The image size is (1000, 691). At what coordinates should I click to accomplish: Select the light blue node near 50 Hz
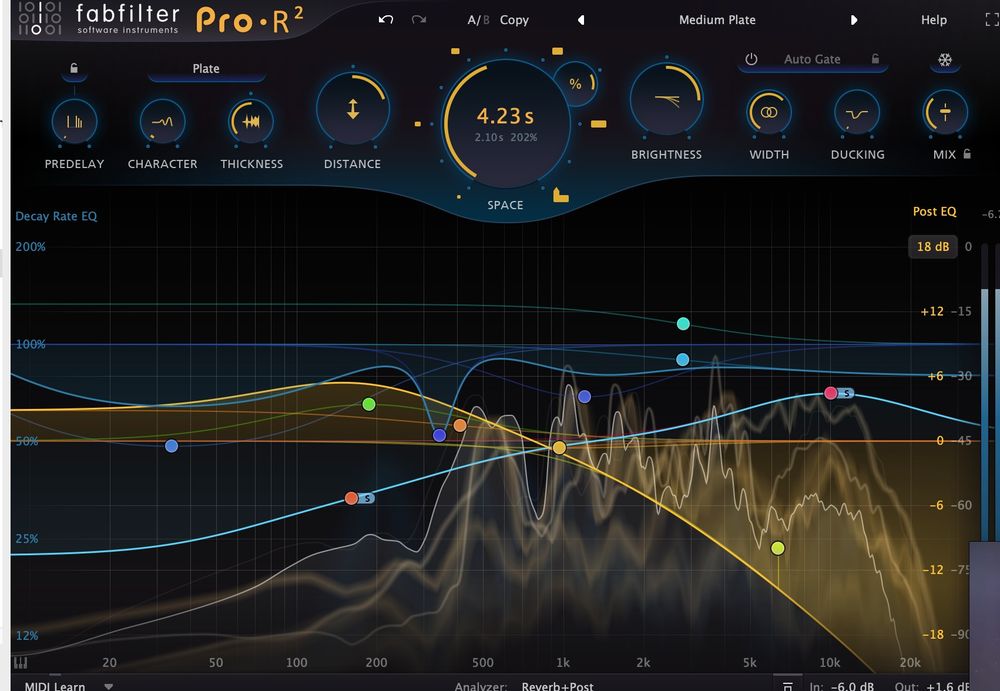click(x=172, y=446)
